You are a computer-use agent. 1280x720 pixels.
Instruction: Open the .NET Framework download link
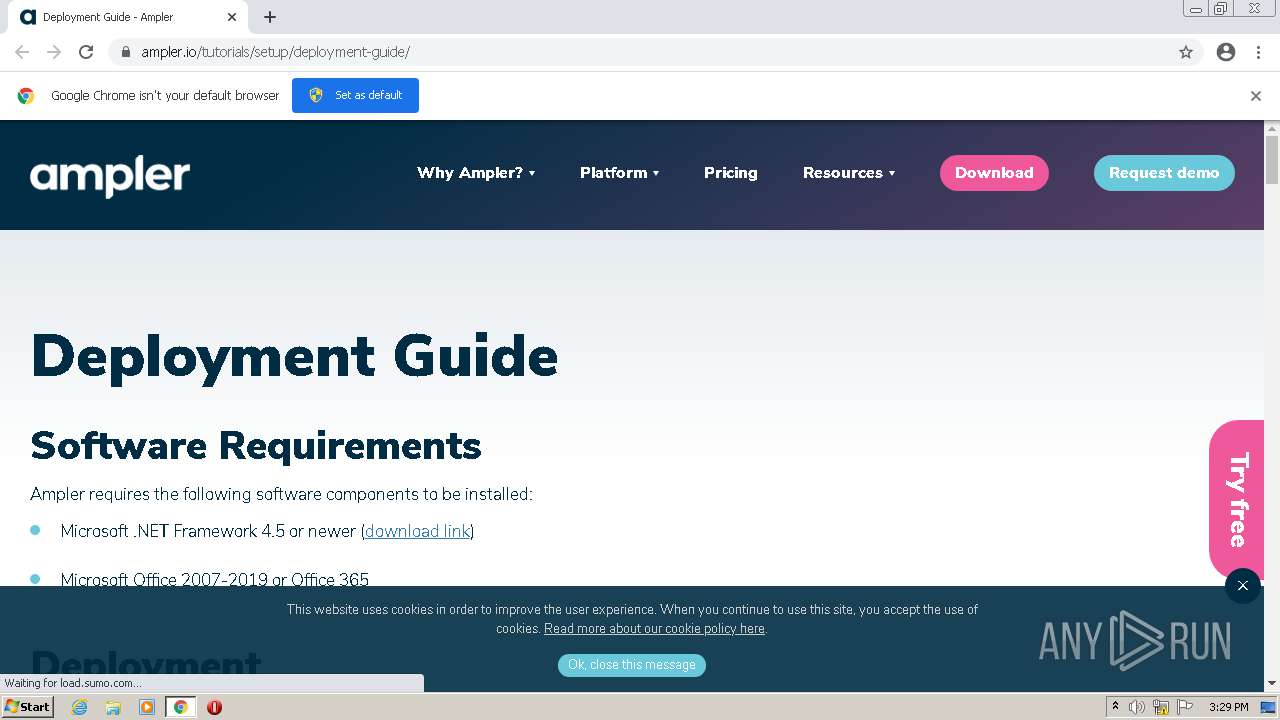pos(417,531)
